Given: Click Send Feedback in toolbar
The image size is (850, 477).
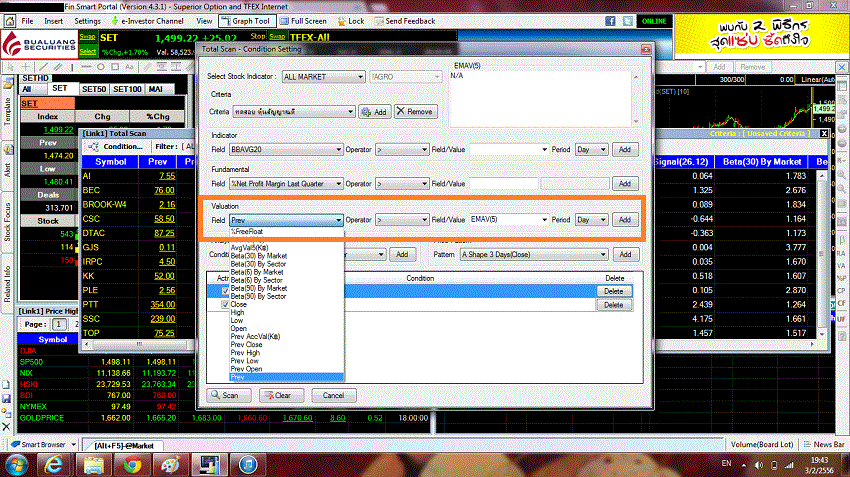Looking at the screenshot, I should click(405, 21).
